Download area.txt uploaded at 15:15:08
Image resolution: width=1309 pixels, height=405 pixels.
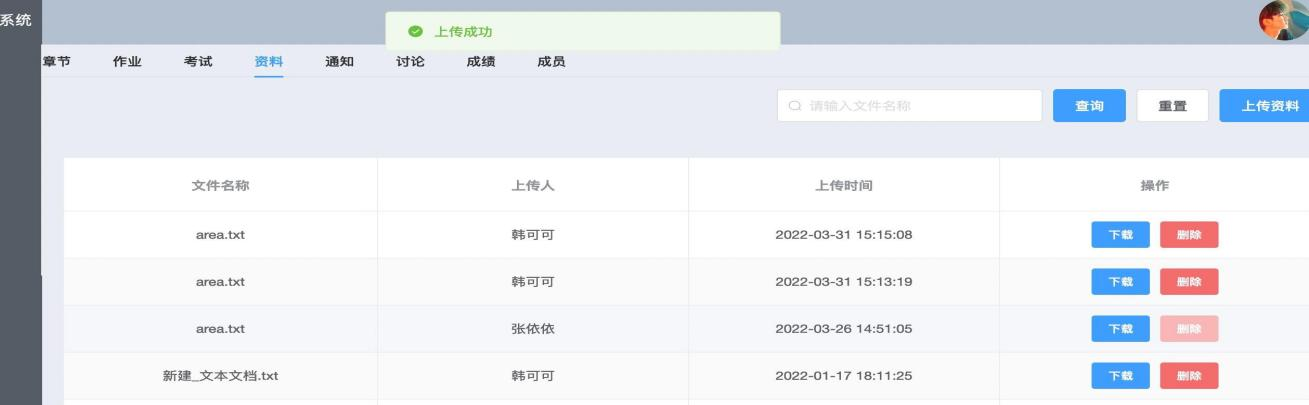point(1120,235)
